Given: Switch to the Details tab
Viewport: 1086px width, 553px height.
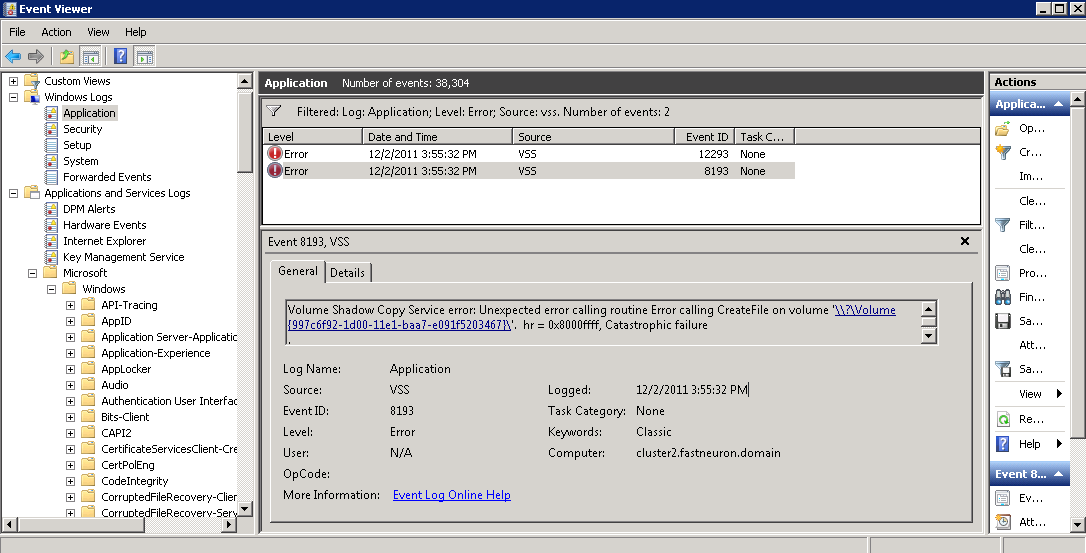Looking at the screenshot, I should coord(347,272).
